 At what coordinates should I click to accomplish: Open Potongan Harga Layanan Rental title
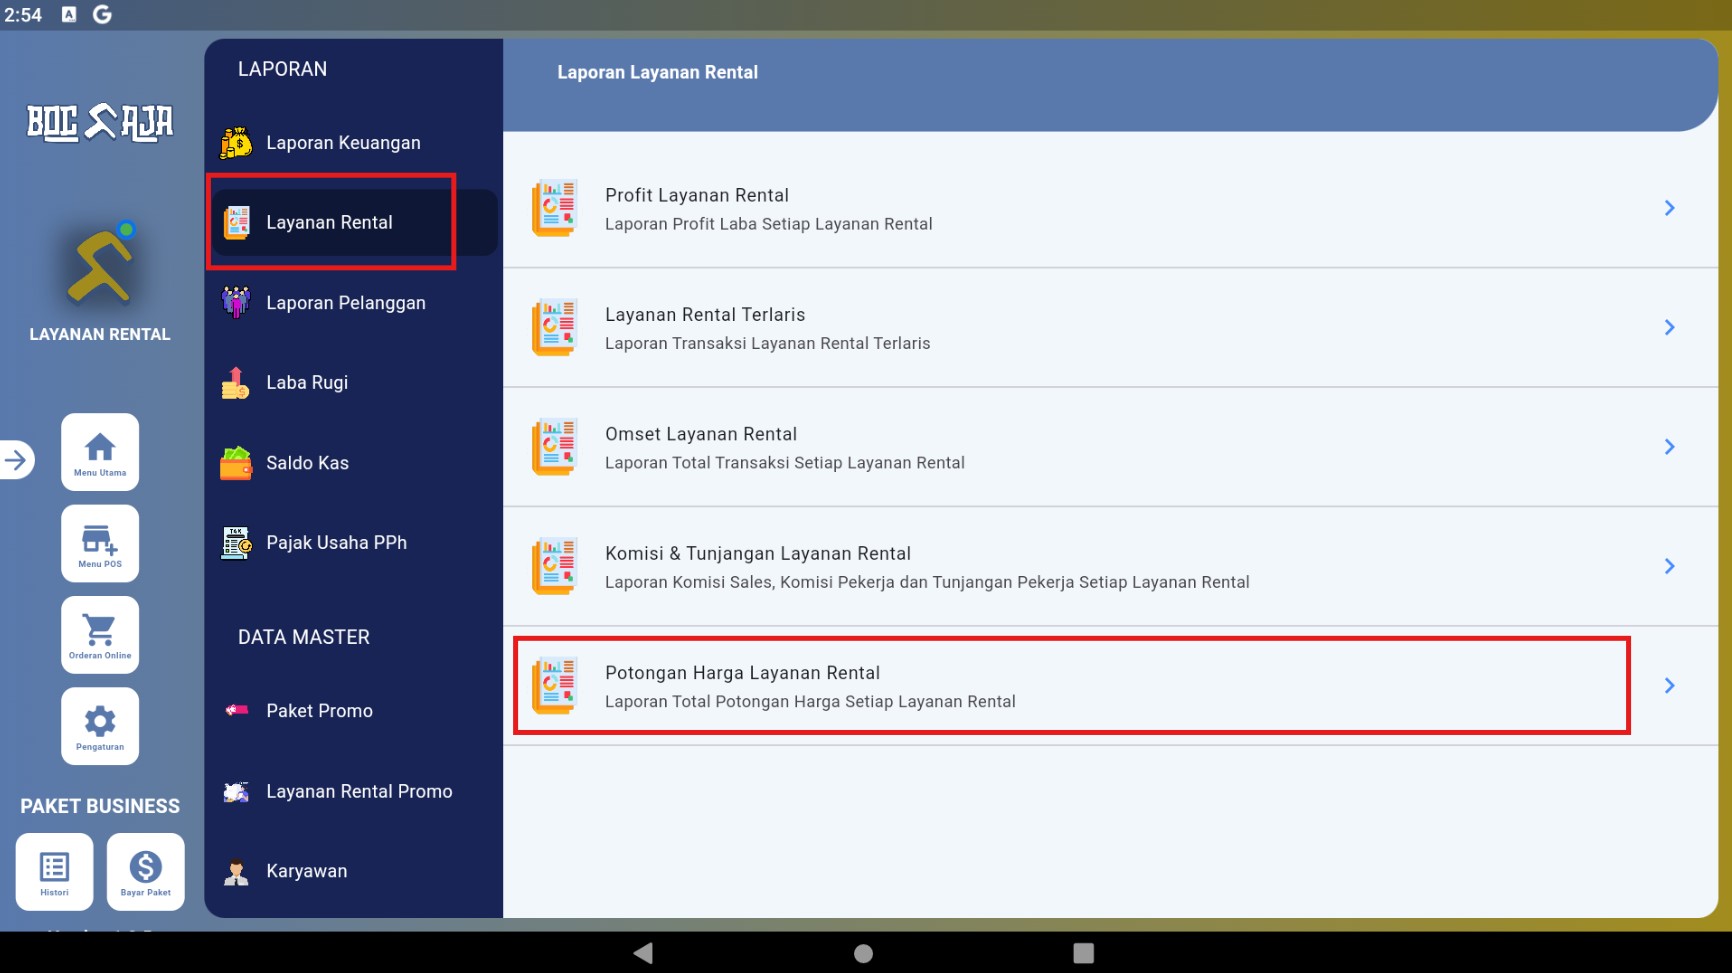pyautogui.click(x=743, y=673)
